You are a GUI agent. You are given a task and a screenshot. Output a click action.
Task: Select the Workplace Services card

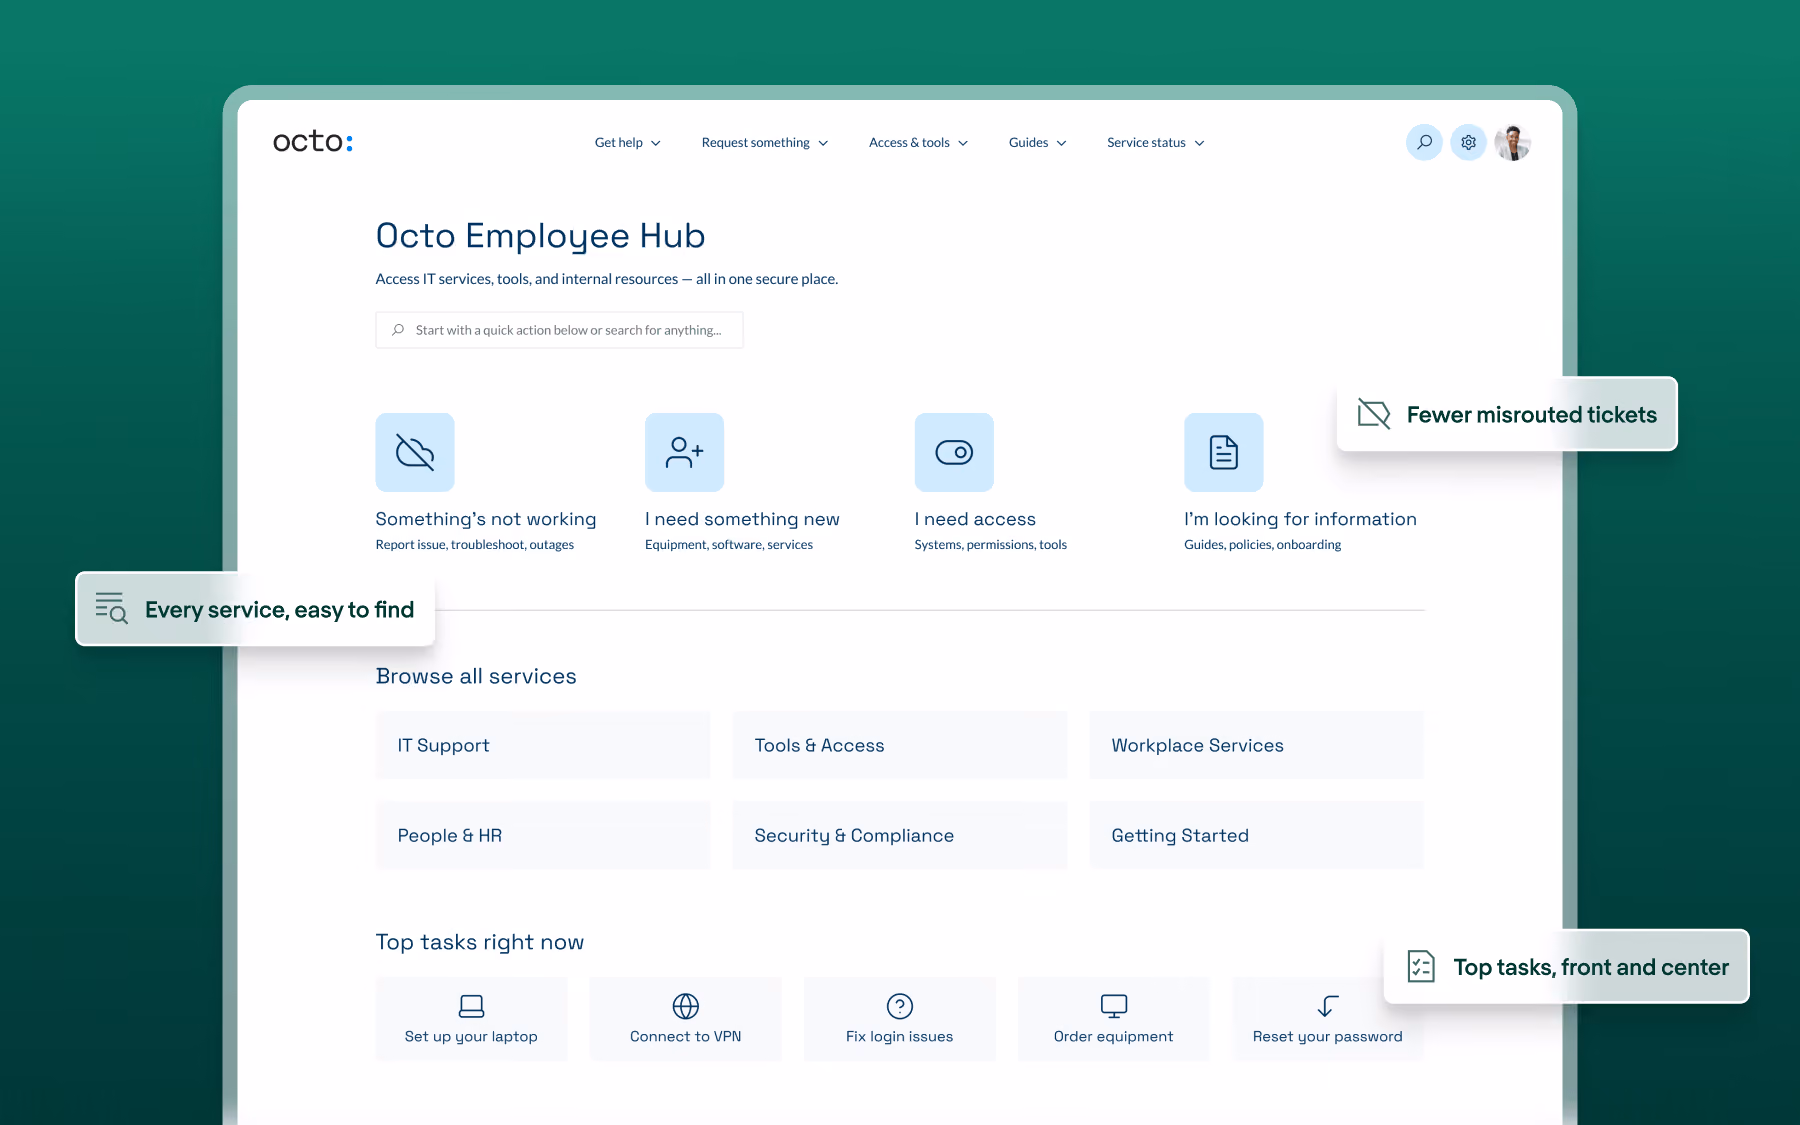[x=1256, y=745]
